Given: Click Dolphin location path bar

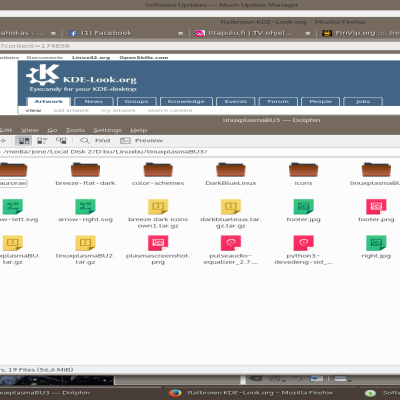Looking at the screenshot, I should [x=200, y=152].
